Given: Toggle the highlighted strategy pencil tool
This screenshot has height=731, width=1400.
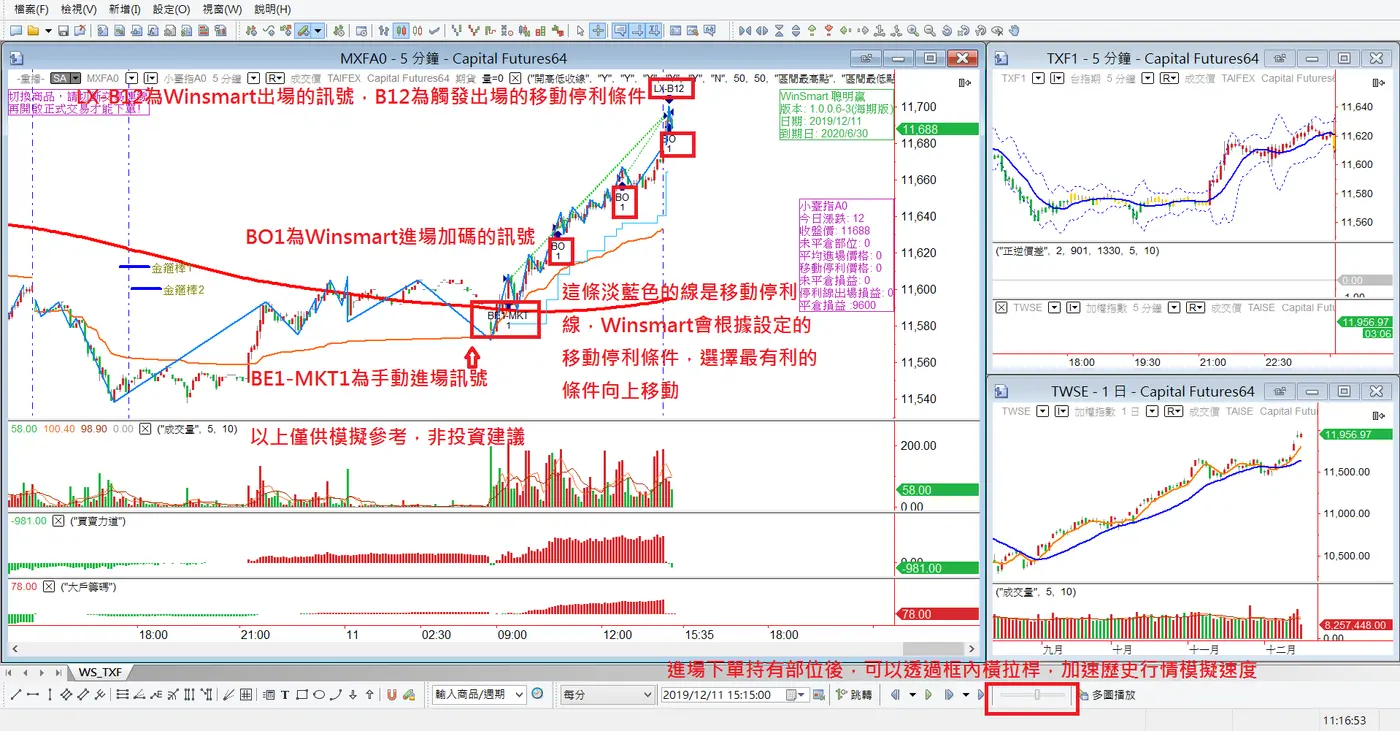Looking at the screenshot, I should point(303,31).
